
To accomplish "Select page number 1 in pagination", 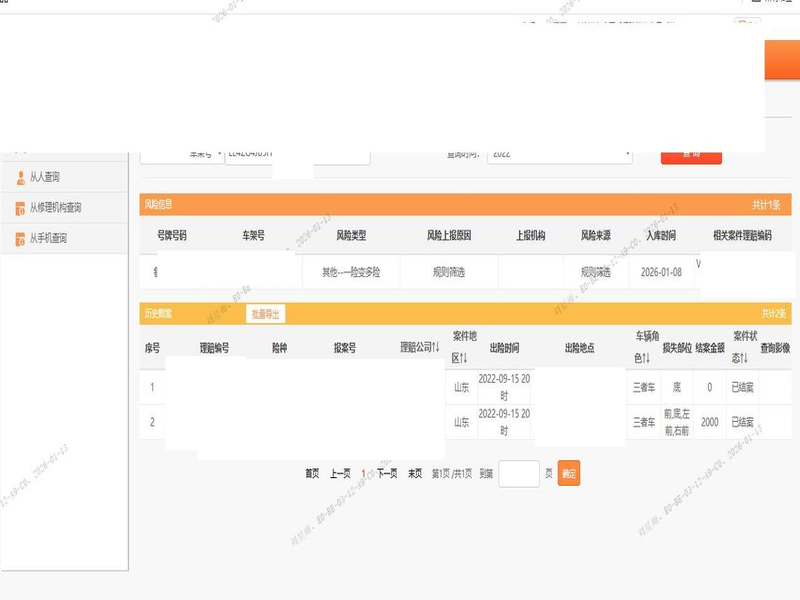I will click(x=363, y=474).
